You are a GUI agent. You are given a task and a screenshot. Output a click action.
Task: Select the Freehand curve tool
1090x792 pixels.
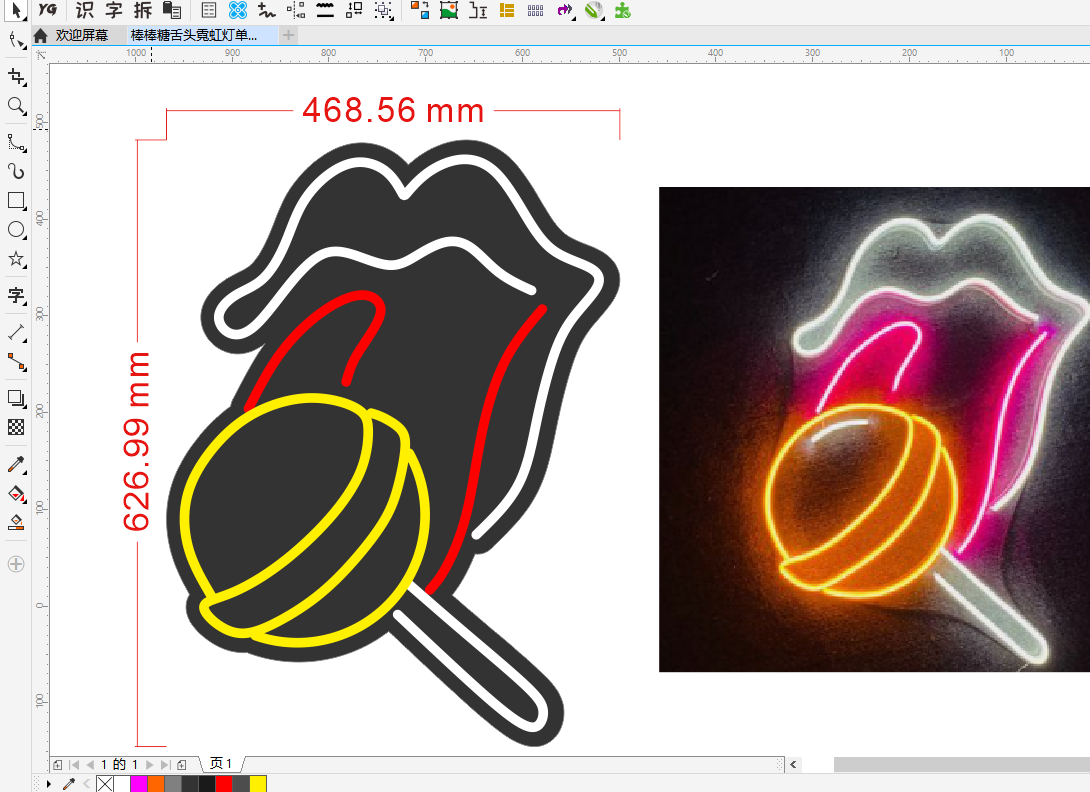click(x=16, y=143)
